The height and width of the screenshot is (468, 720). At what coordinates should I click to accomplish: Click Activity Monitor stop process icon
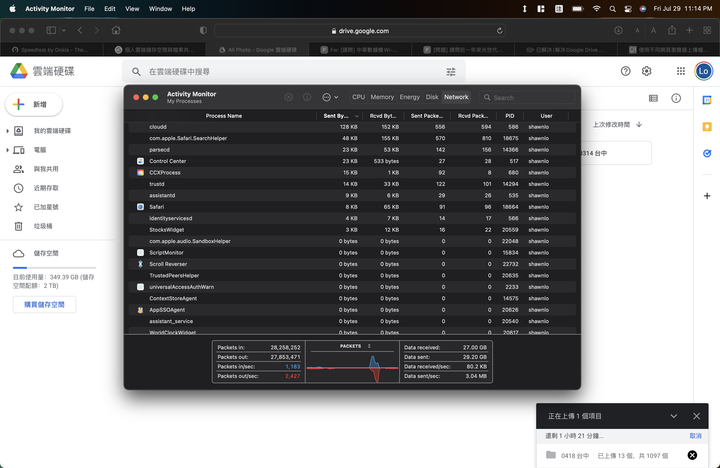tap(288, 97)
